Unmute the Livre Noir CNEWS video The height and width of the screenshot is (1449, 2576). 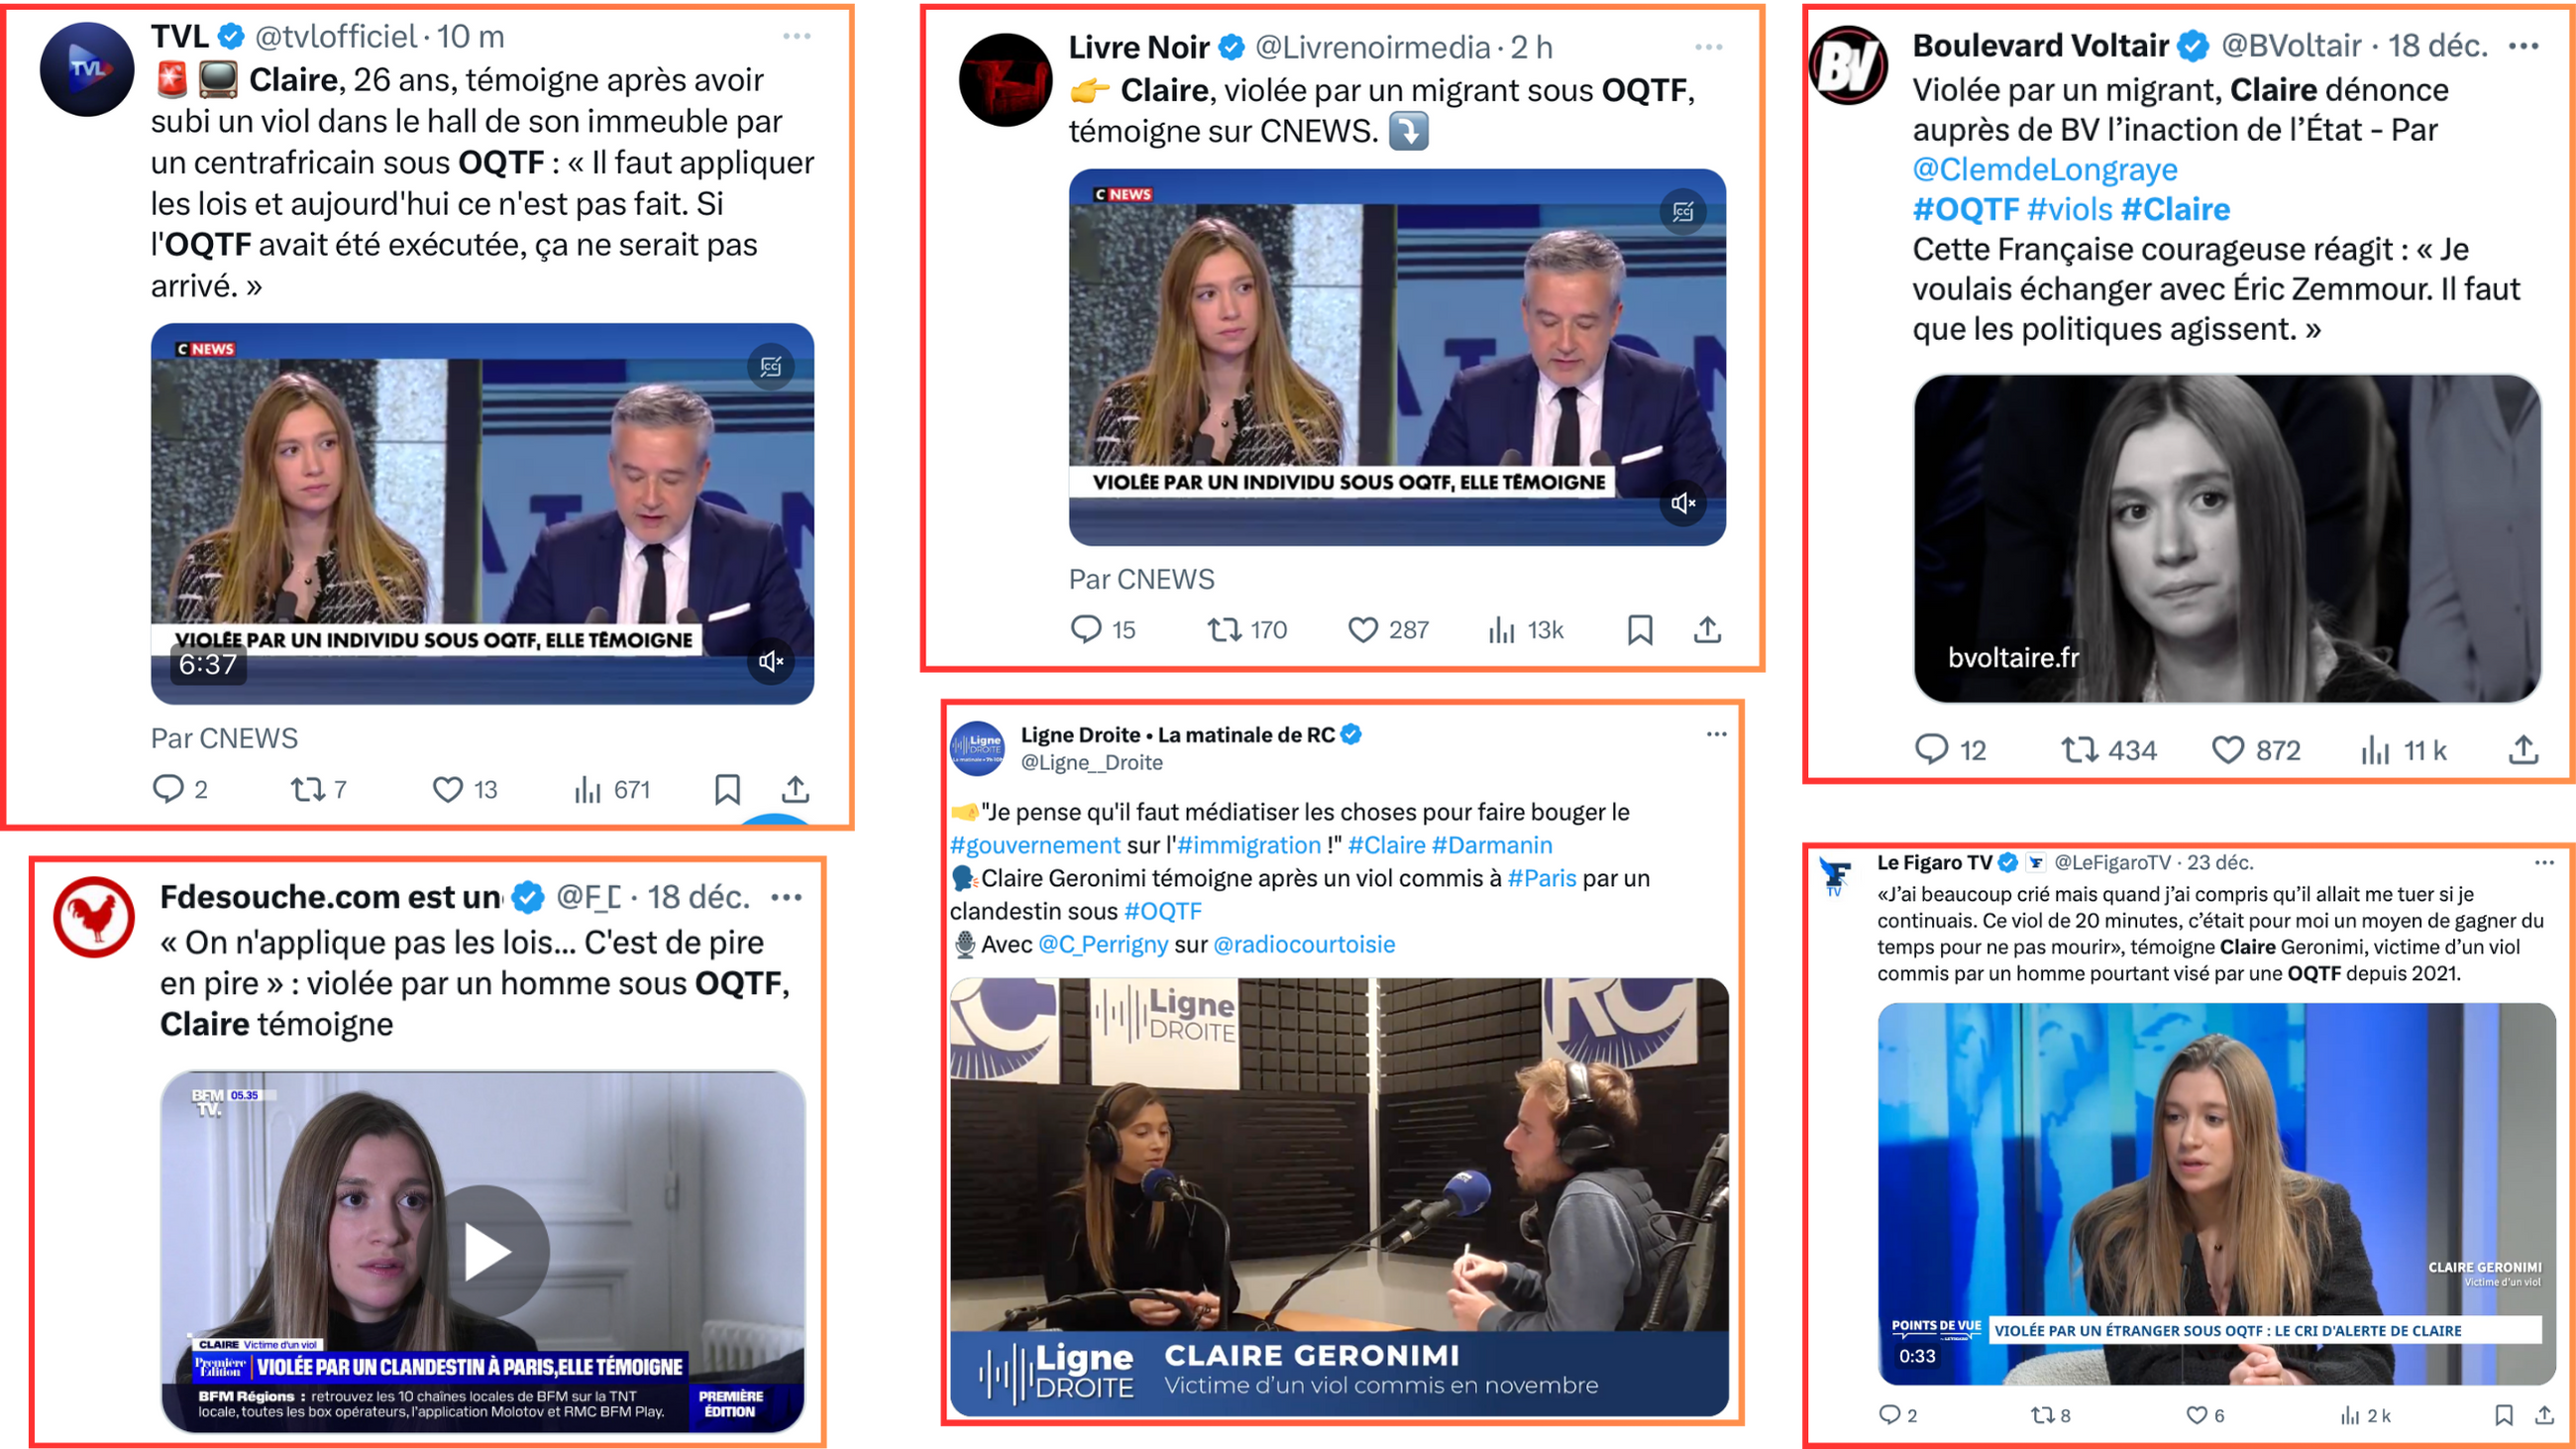coord(1684,503)
